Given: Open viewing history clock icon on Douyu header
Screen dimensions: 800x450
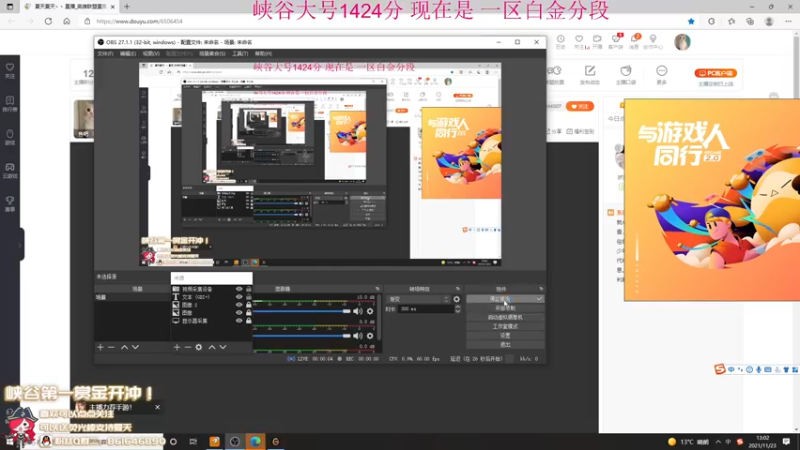Looking at the screenshot, I should (x=561, y=42).
